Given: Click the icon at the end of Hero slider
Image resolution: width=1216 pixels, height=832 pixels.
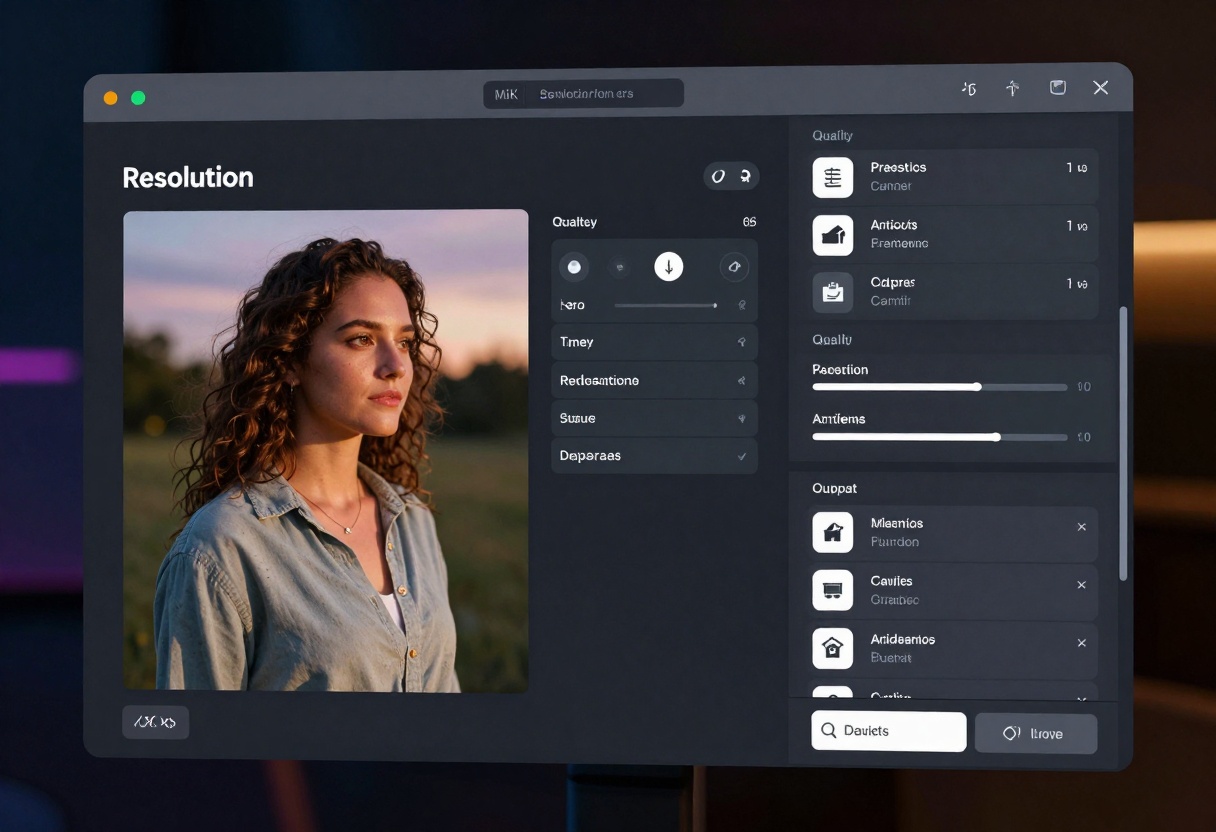Looking at the screenshot, I should 742,305.
